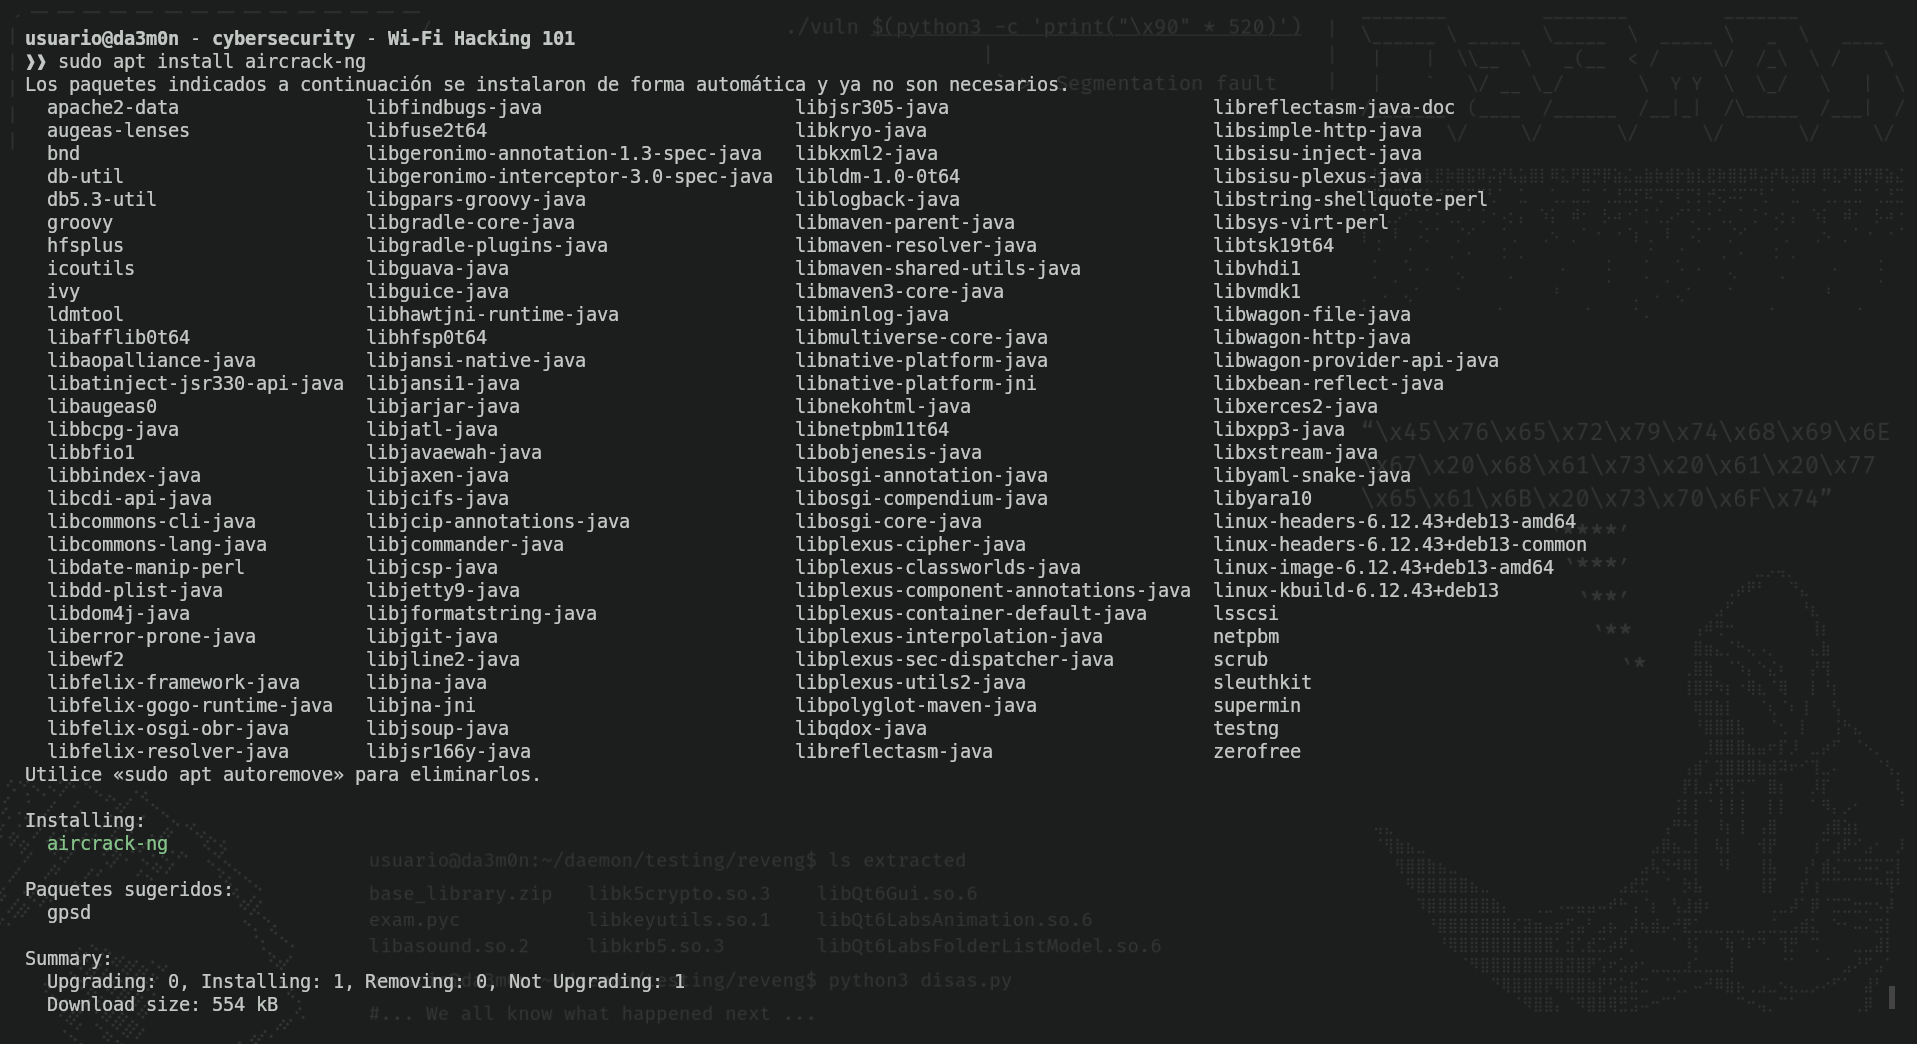Viewport: 1917px width, 1044px height.
Task: Click the 'Paquetes sugeridos:' heading
Action: point(129,889)
